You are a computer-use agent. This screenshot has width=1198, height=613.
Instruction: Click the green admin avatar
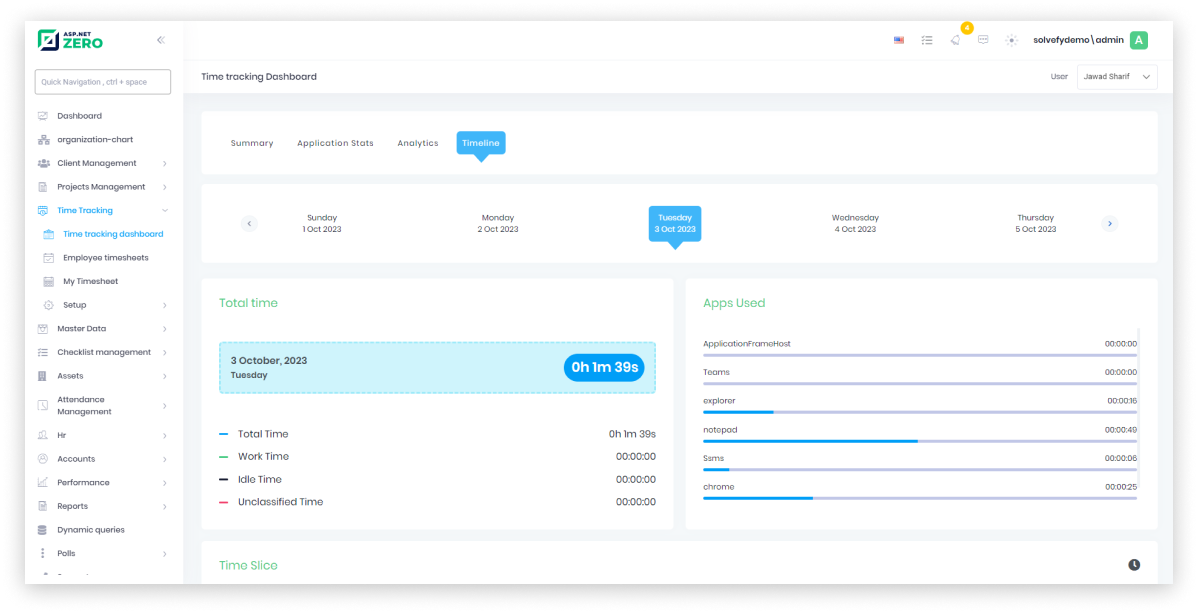[1138, 40]
